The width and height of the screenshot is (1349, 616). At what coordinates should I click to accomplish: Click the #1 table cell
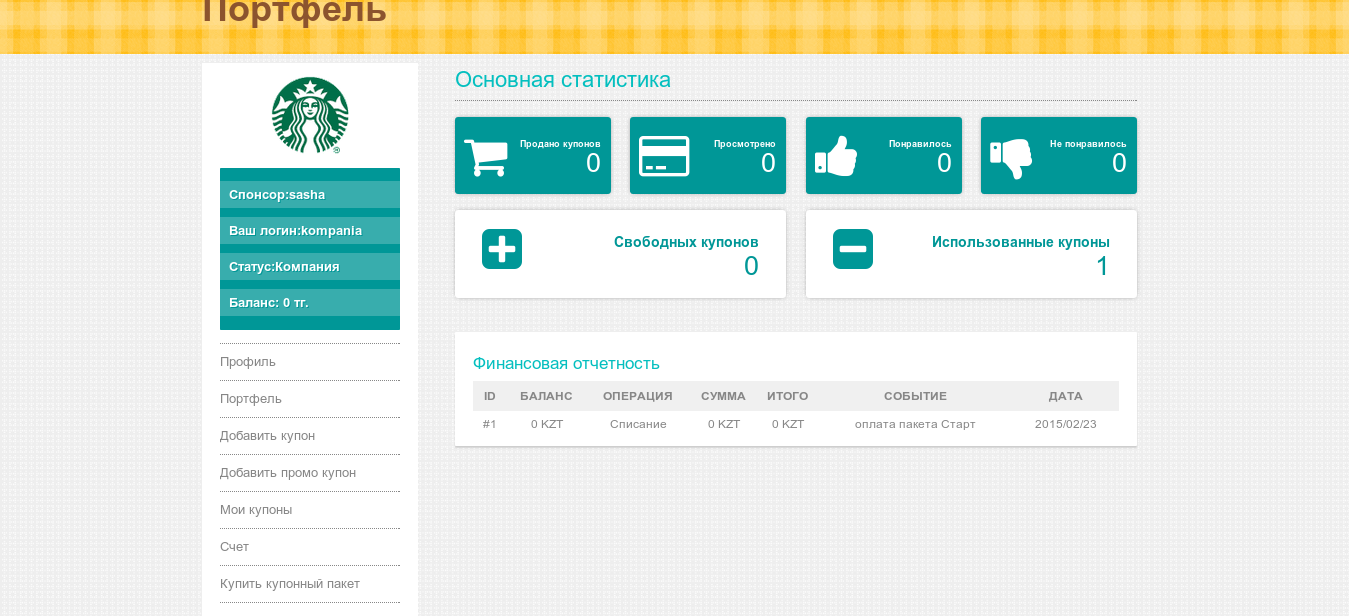[490, 425]
